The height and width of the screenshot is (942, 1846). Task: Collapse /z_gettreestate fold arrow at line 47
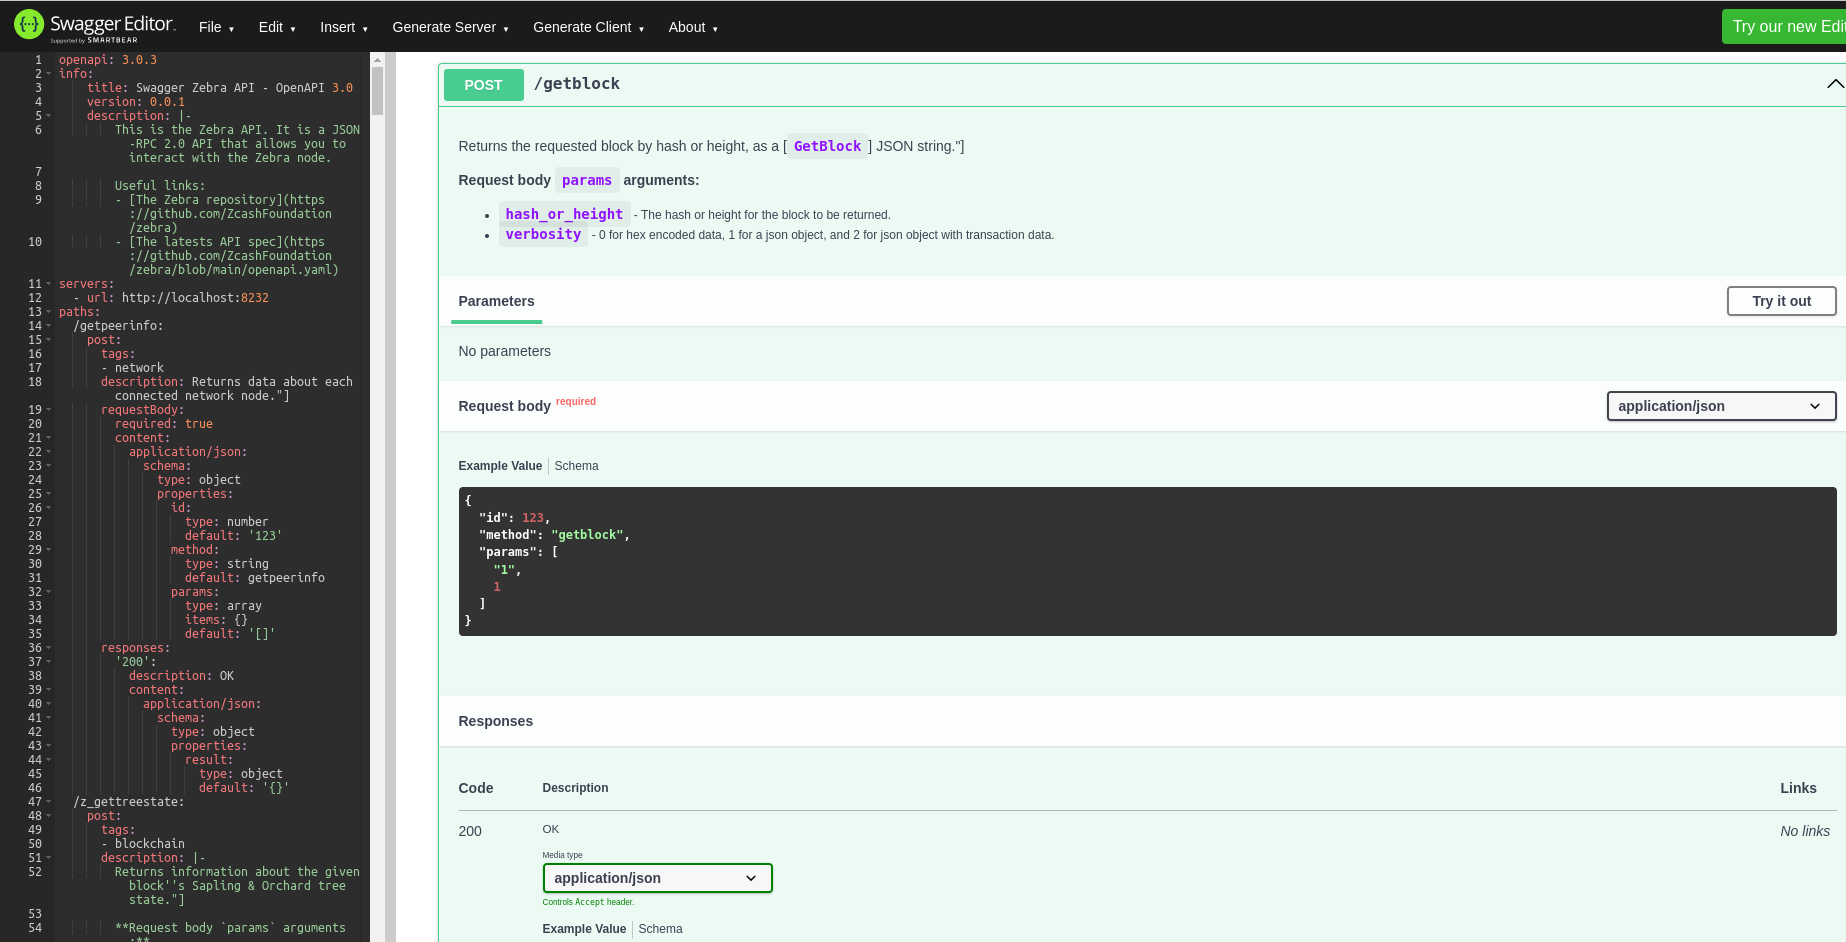click(48, 802)
